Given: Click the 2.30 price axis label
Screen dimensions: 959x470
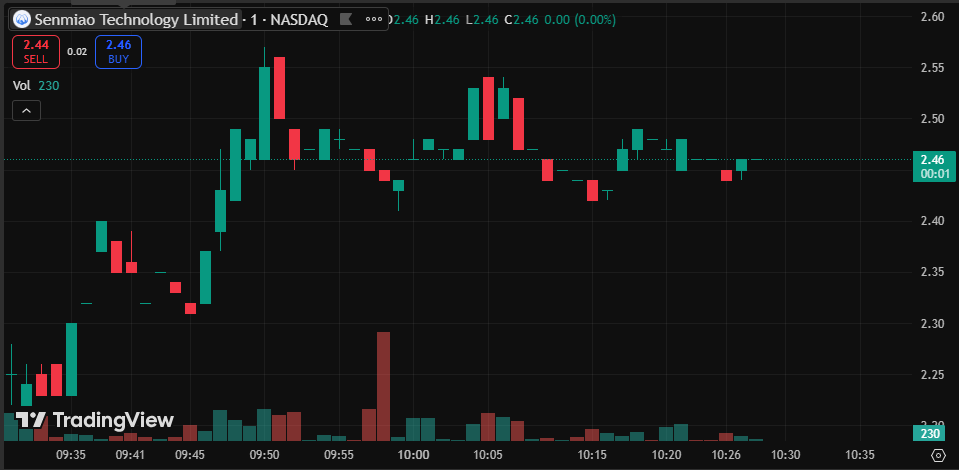Looking at the screenshot, I should tap(933, 323).
